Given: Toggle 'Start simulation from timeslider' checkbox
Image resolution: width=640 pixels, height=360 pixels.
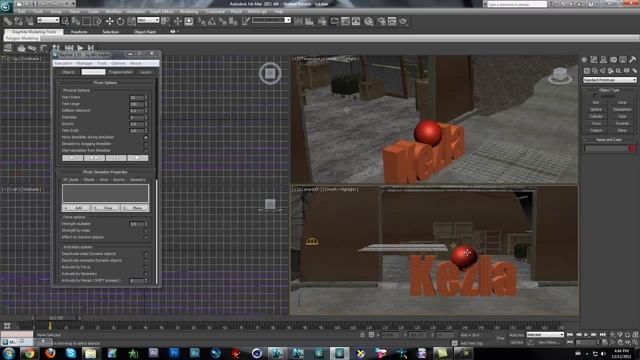Looking at the screenshot, I should [x=146, y=151].
